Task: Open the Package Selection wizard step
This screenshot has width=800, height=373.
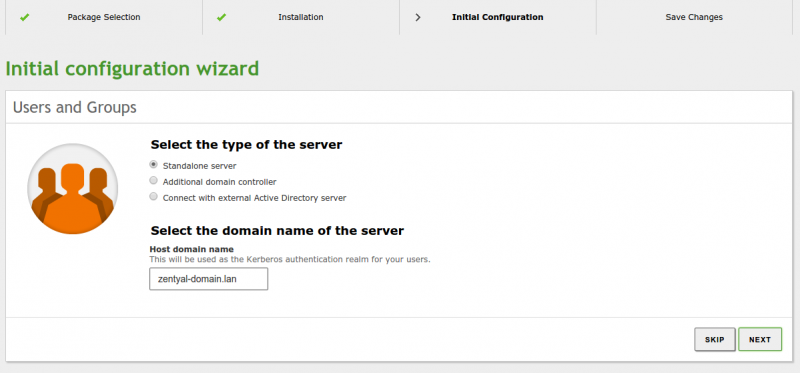Action: click(104, 17)
